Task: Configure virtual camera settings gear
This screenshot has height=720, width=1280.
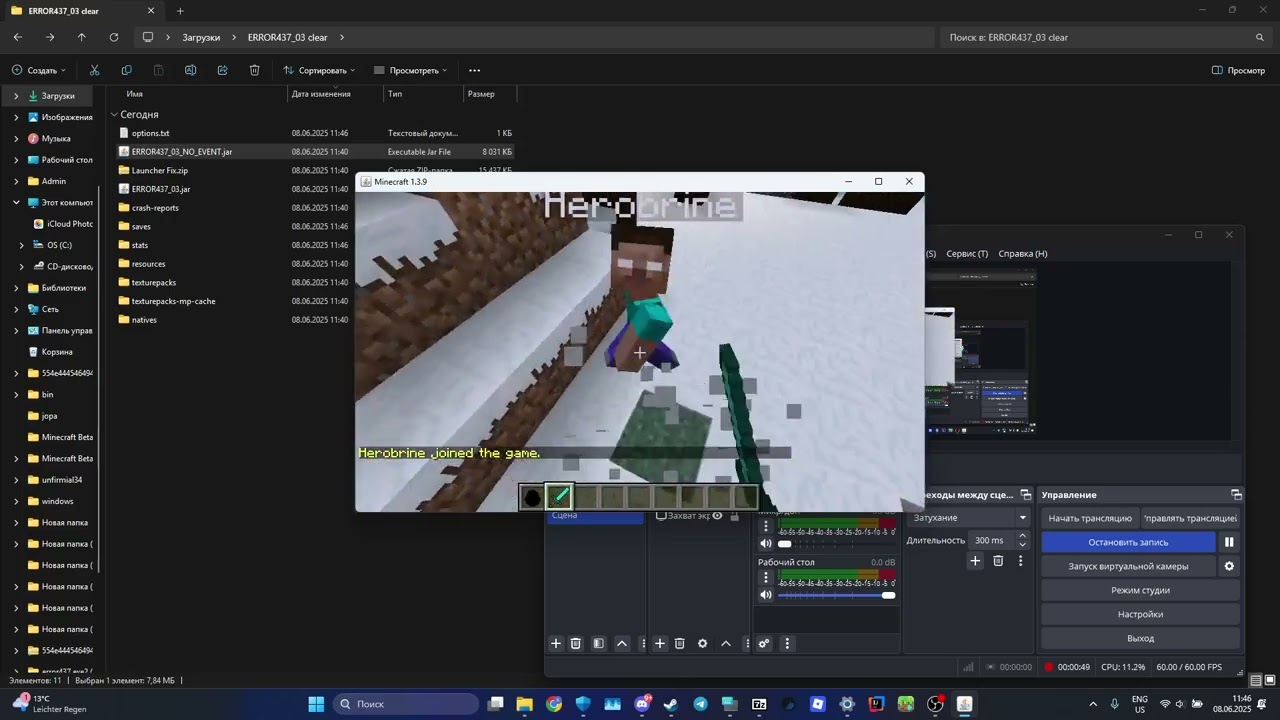Action: click(x=1229, y=566)
